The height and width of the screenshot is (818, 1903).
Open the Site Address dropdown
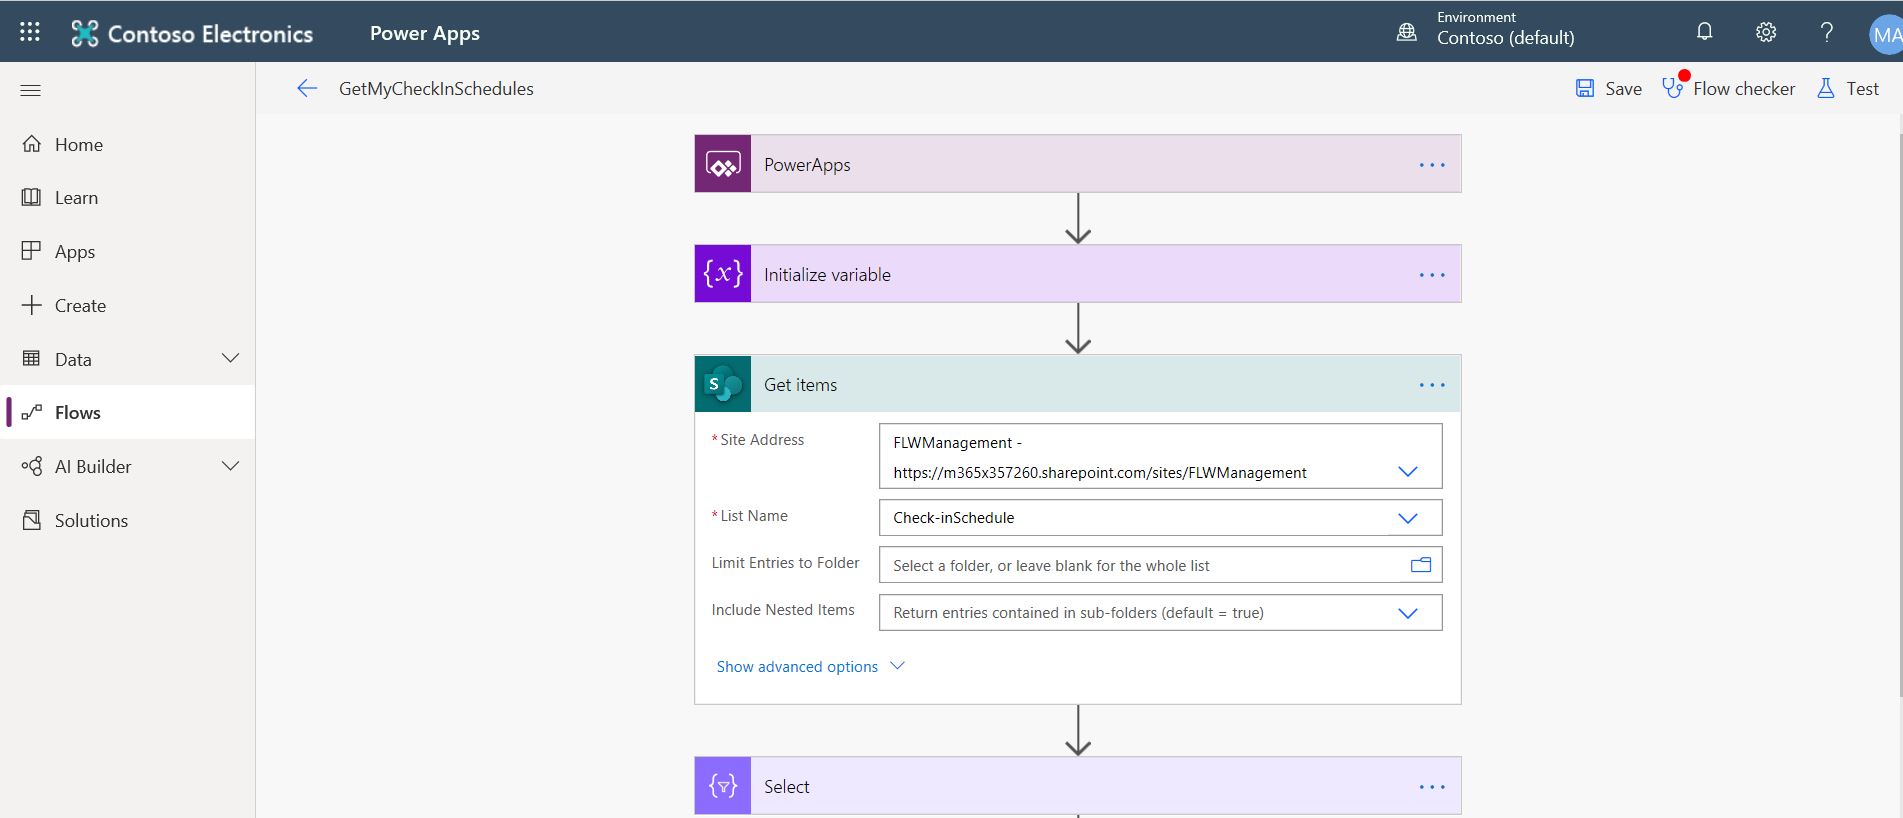[x=1408, y=471]
